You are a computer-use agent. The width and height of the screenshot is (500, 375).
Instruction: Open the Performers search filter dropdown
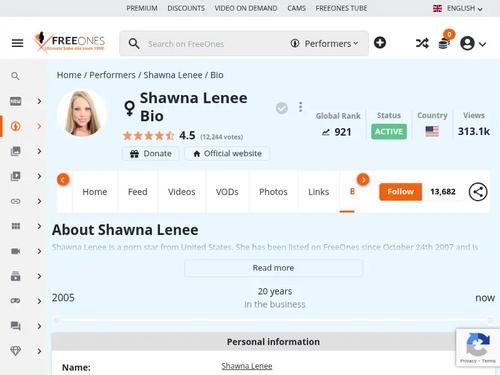pyautogui.click(x=324, y=44)
